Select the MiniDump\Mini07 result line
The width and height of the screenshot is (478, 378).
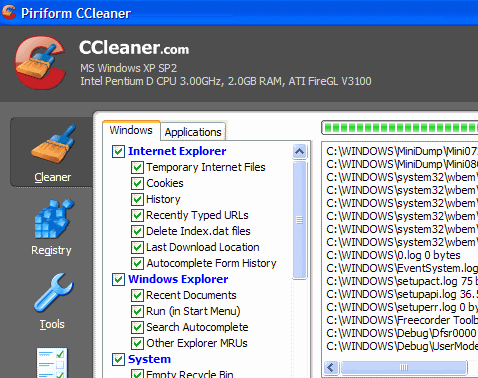point(402,151)
